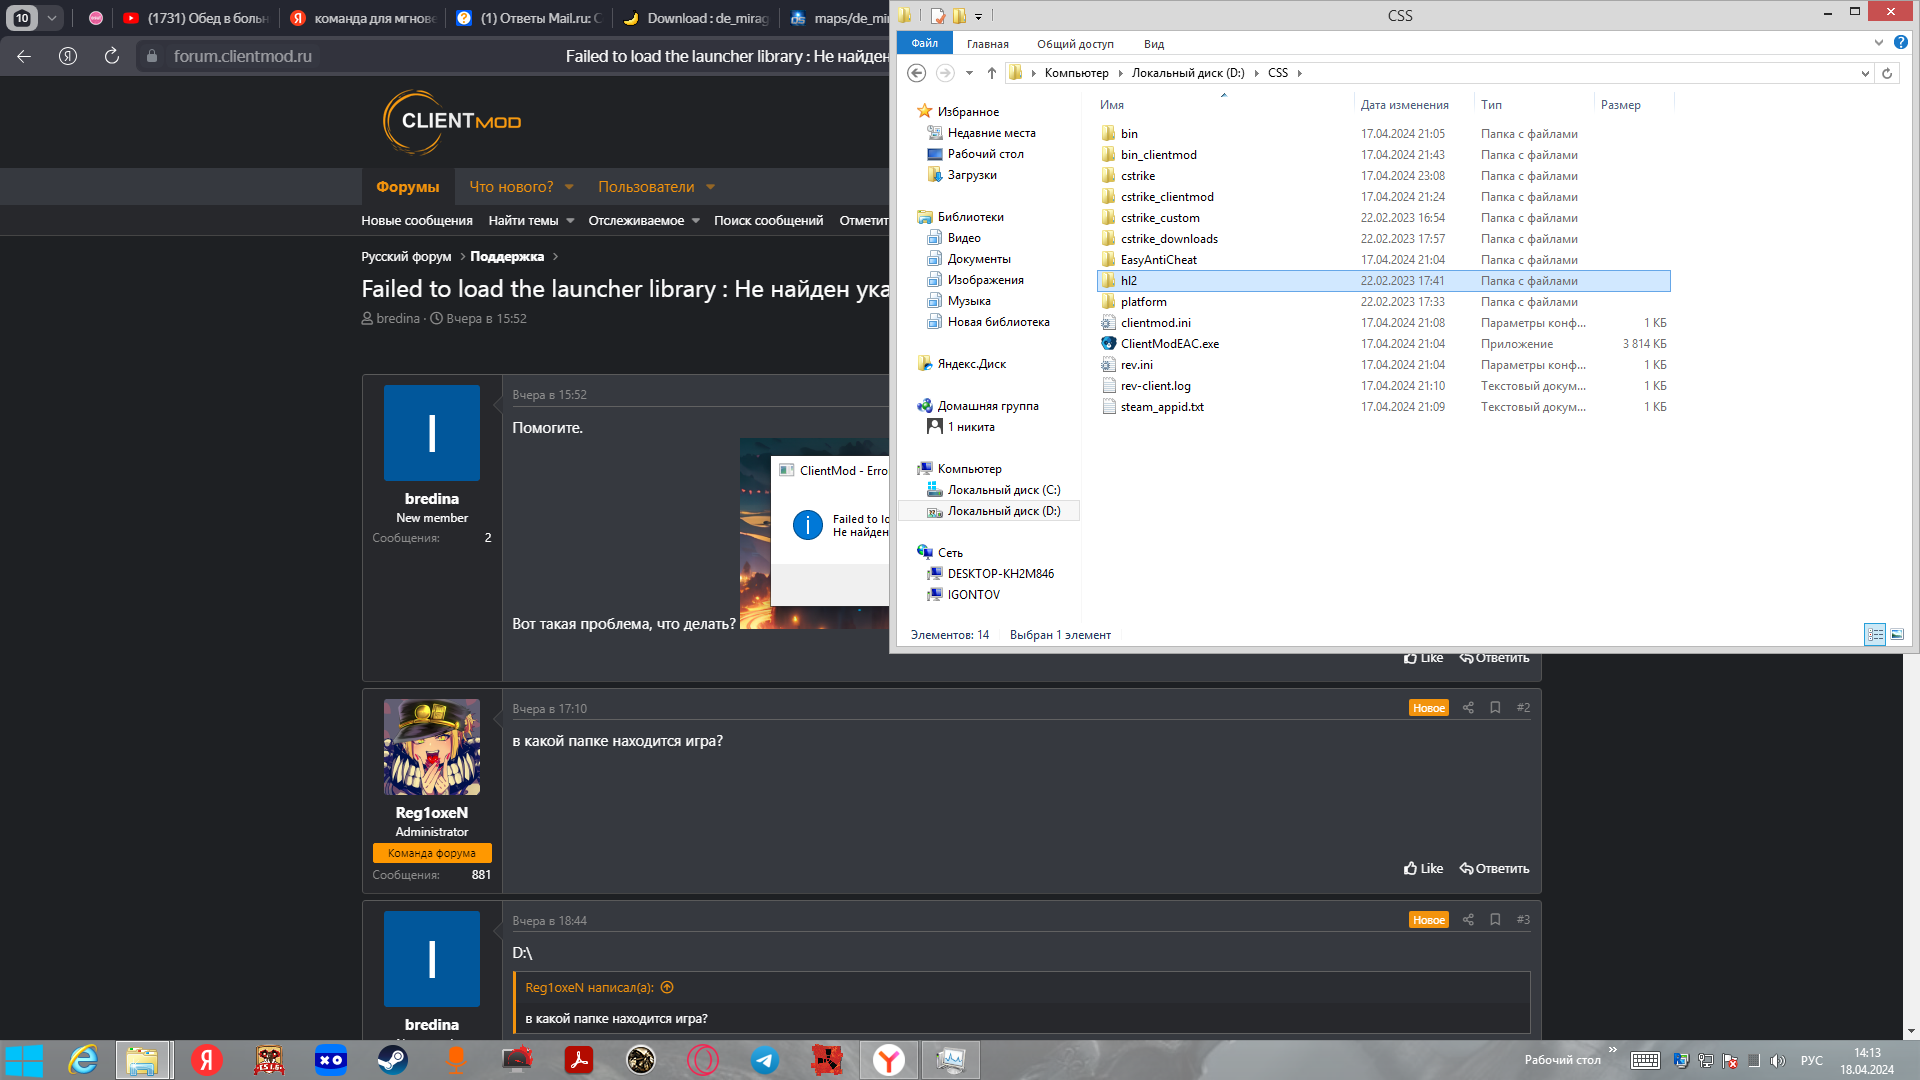
Task: Expand the Пользователи menu arrow
Action: (710, 187)
